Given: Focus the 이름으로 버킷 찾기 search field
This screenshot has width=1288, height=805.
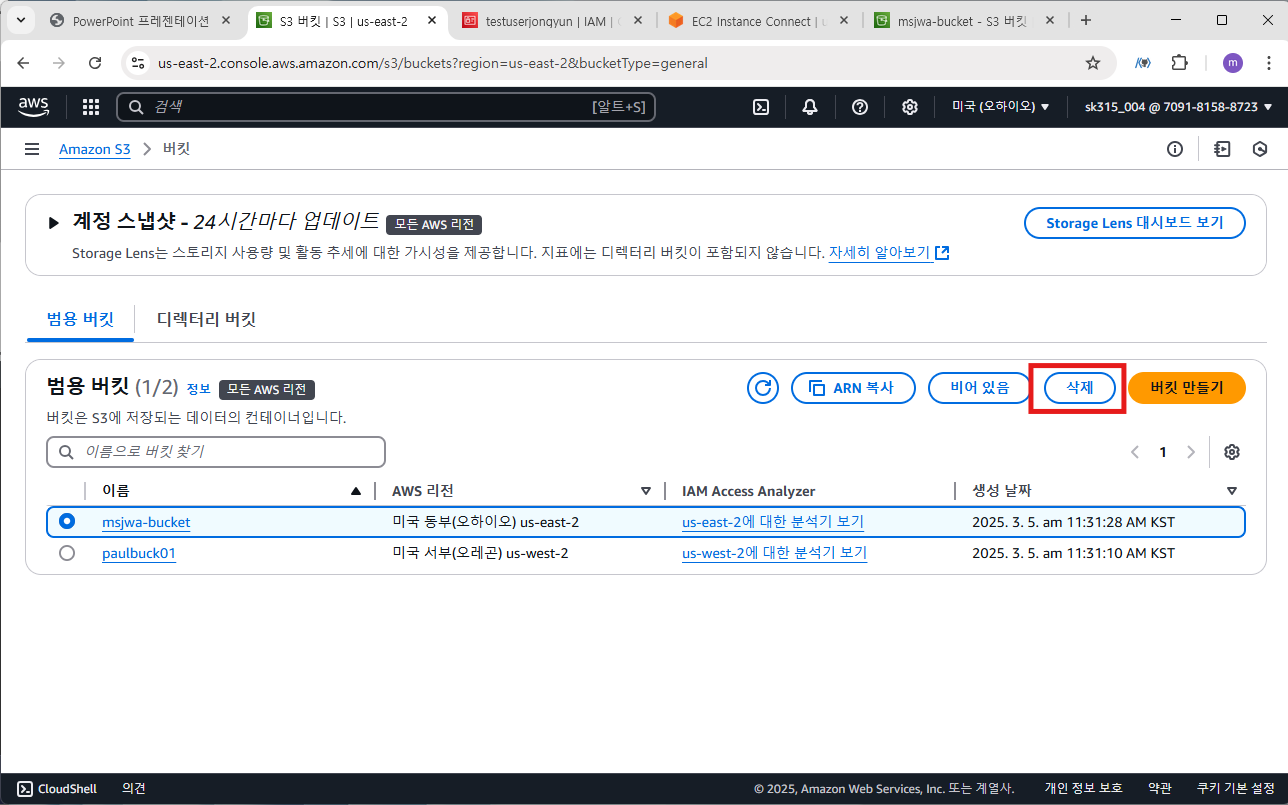Looking at the screenshot, I should point(216,452).
